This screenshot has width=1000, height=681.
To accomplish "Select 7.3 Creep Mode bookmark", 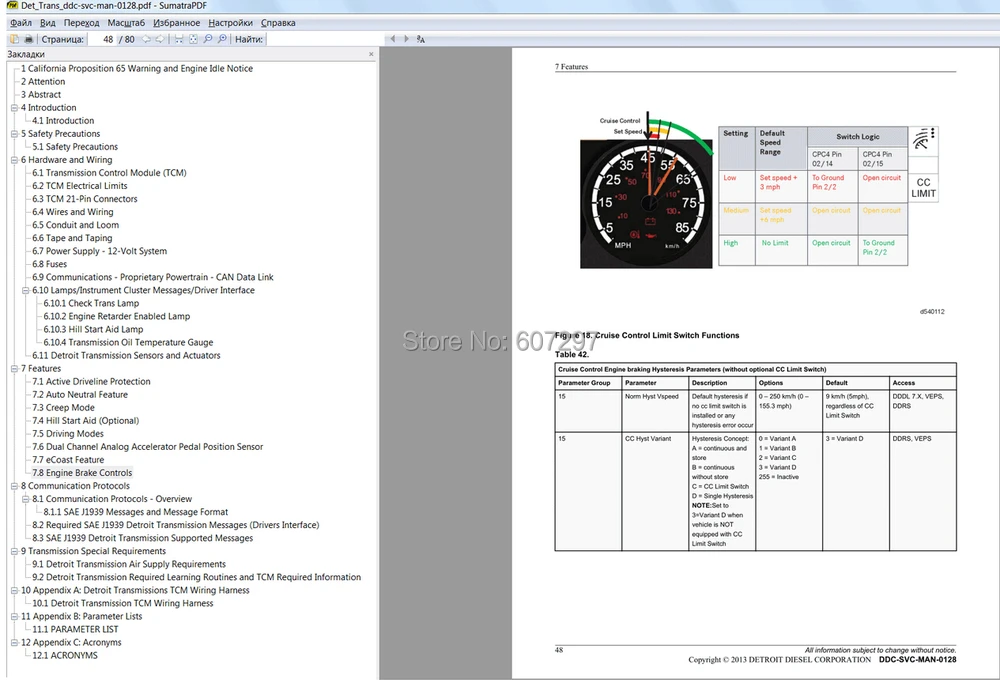I will (63, 407).
